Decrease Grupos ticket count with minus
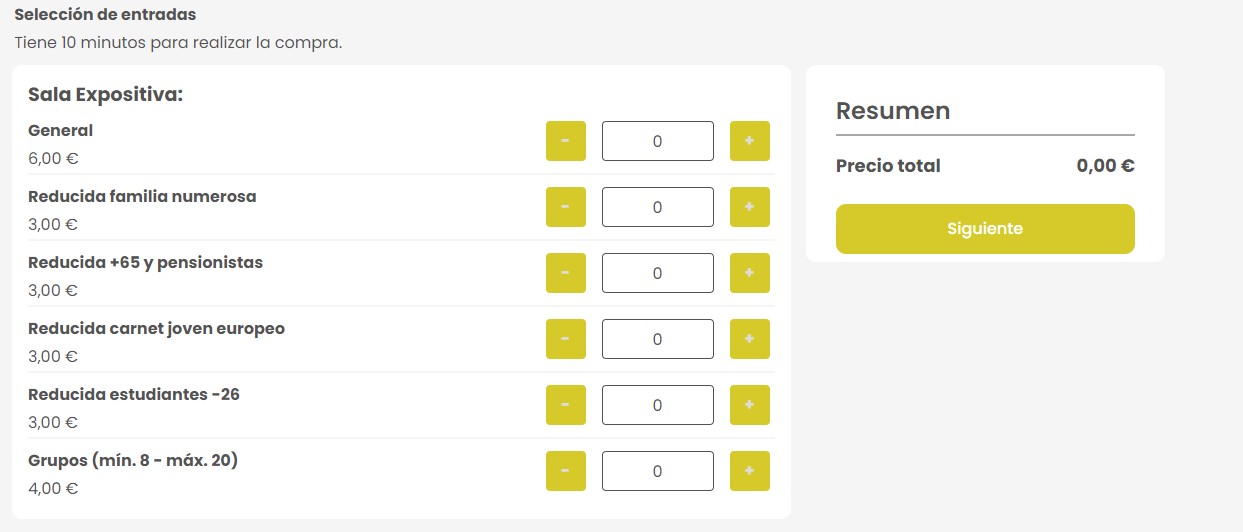 (x=566, y=471)
